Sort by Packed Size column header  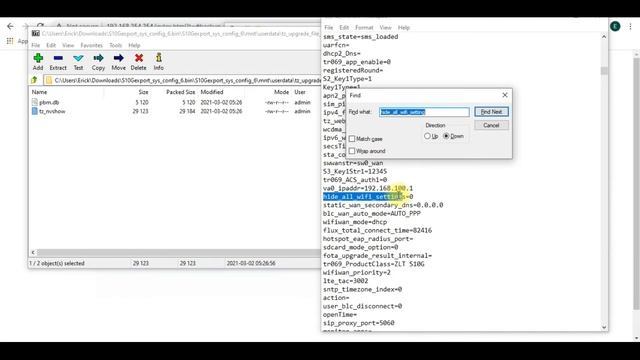(180, 92)
